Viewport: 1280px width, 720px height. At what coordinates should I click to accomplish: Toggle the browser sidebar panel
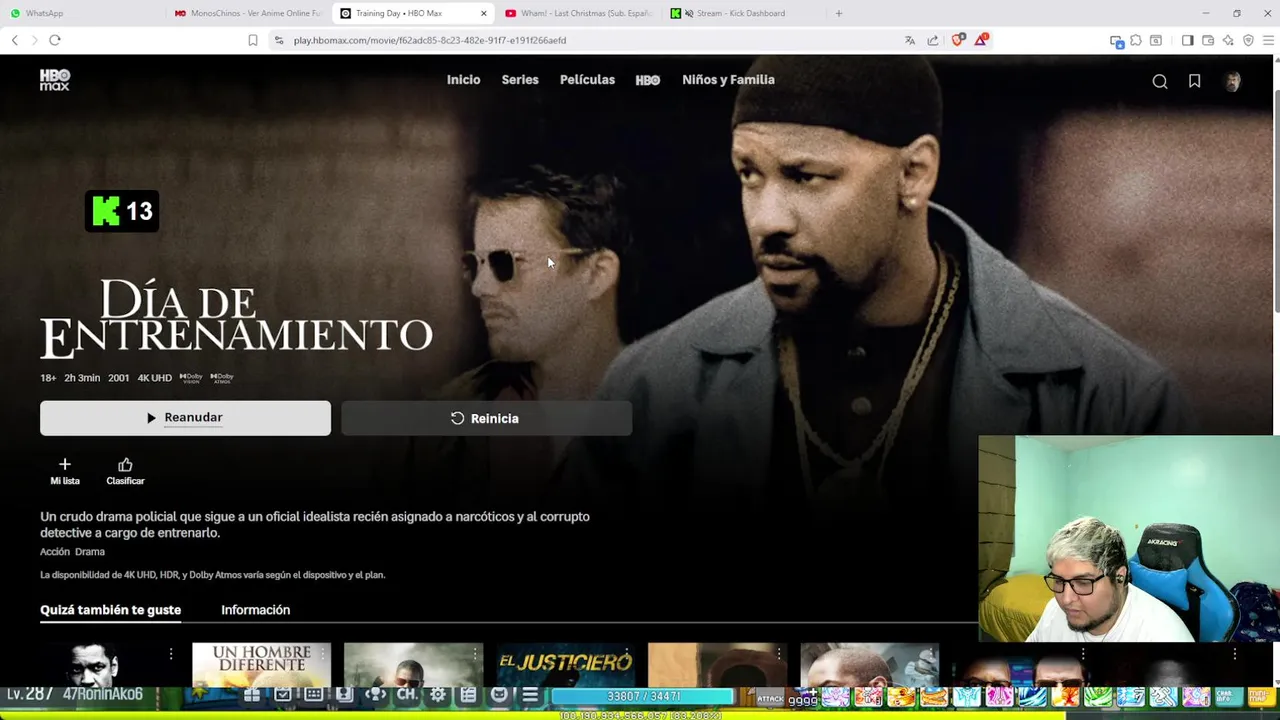[1187, 40]
